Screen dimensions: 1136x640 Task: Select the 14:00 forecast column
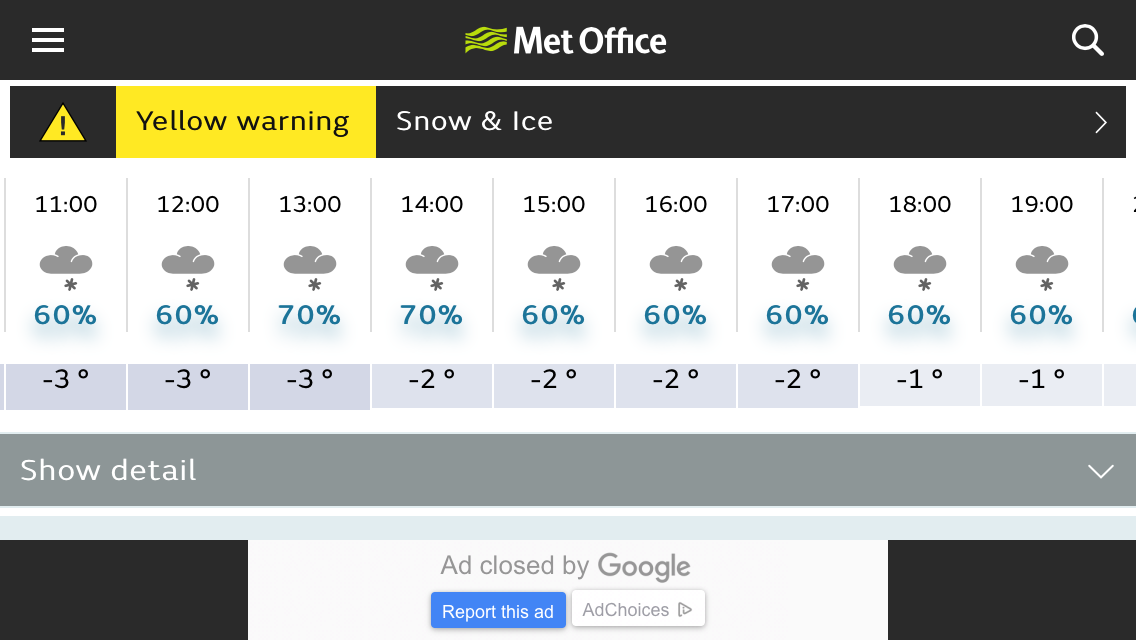coord(432,293)
